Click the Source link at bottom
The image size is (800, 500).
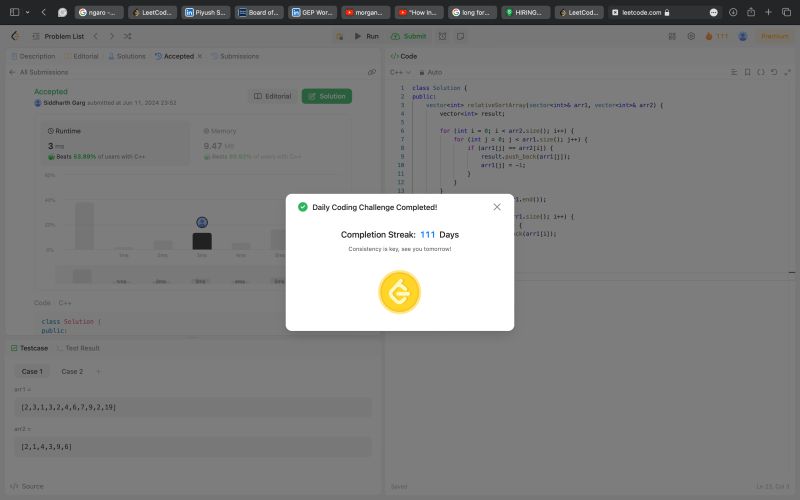28,486
